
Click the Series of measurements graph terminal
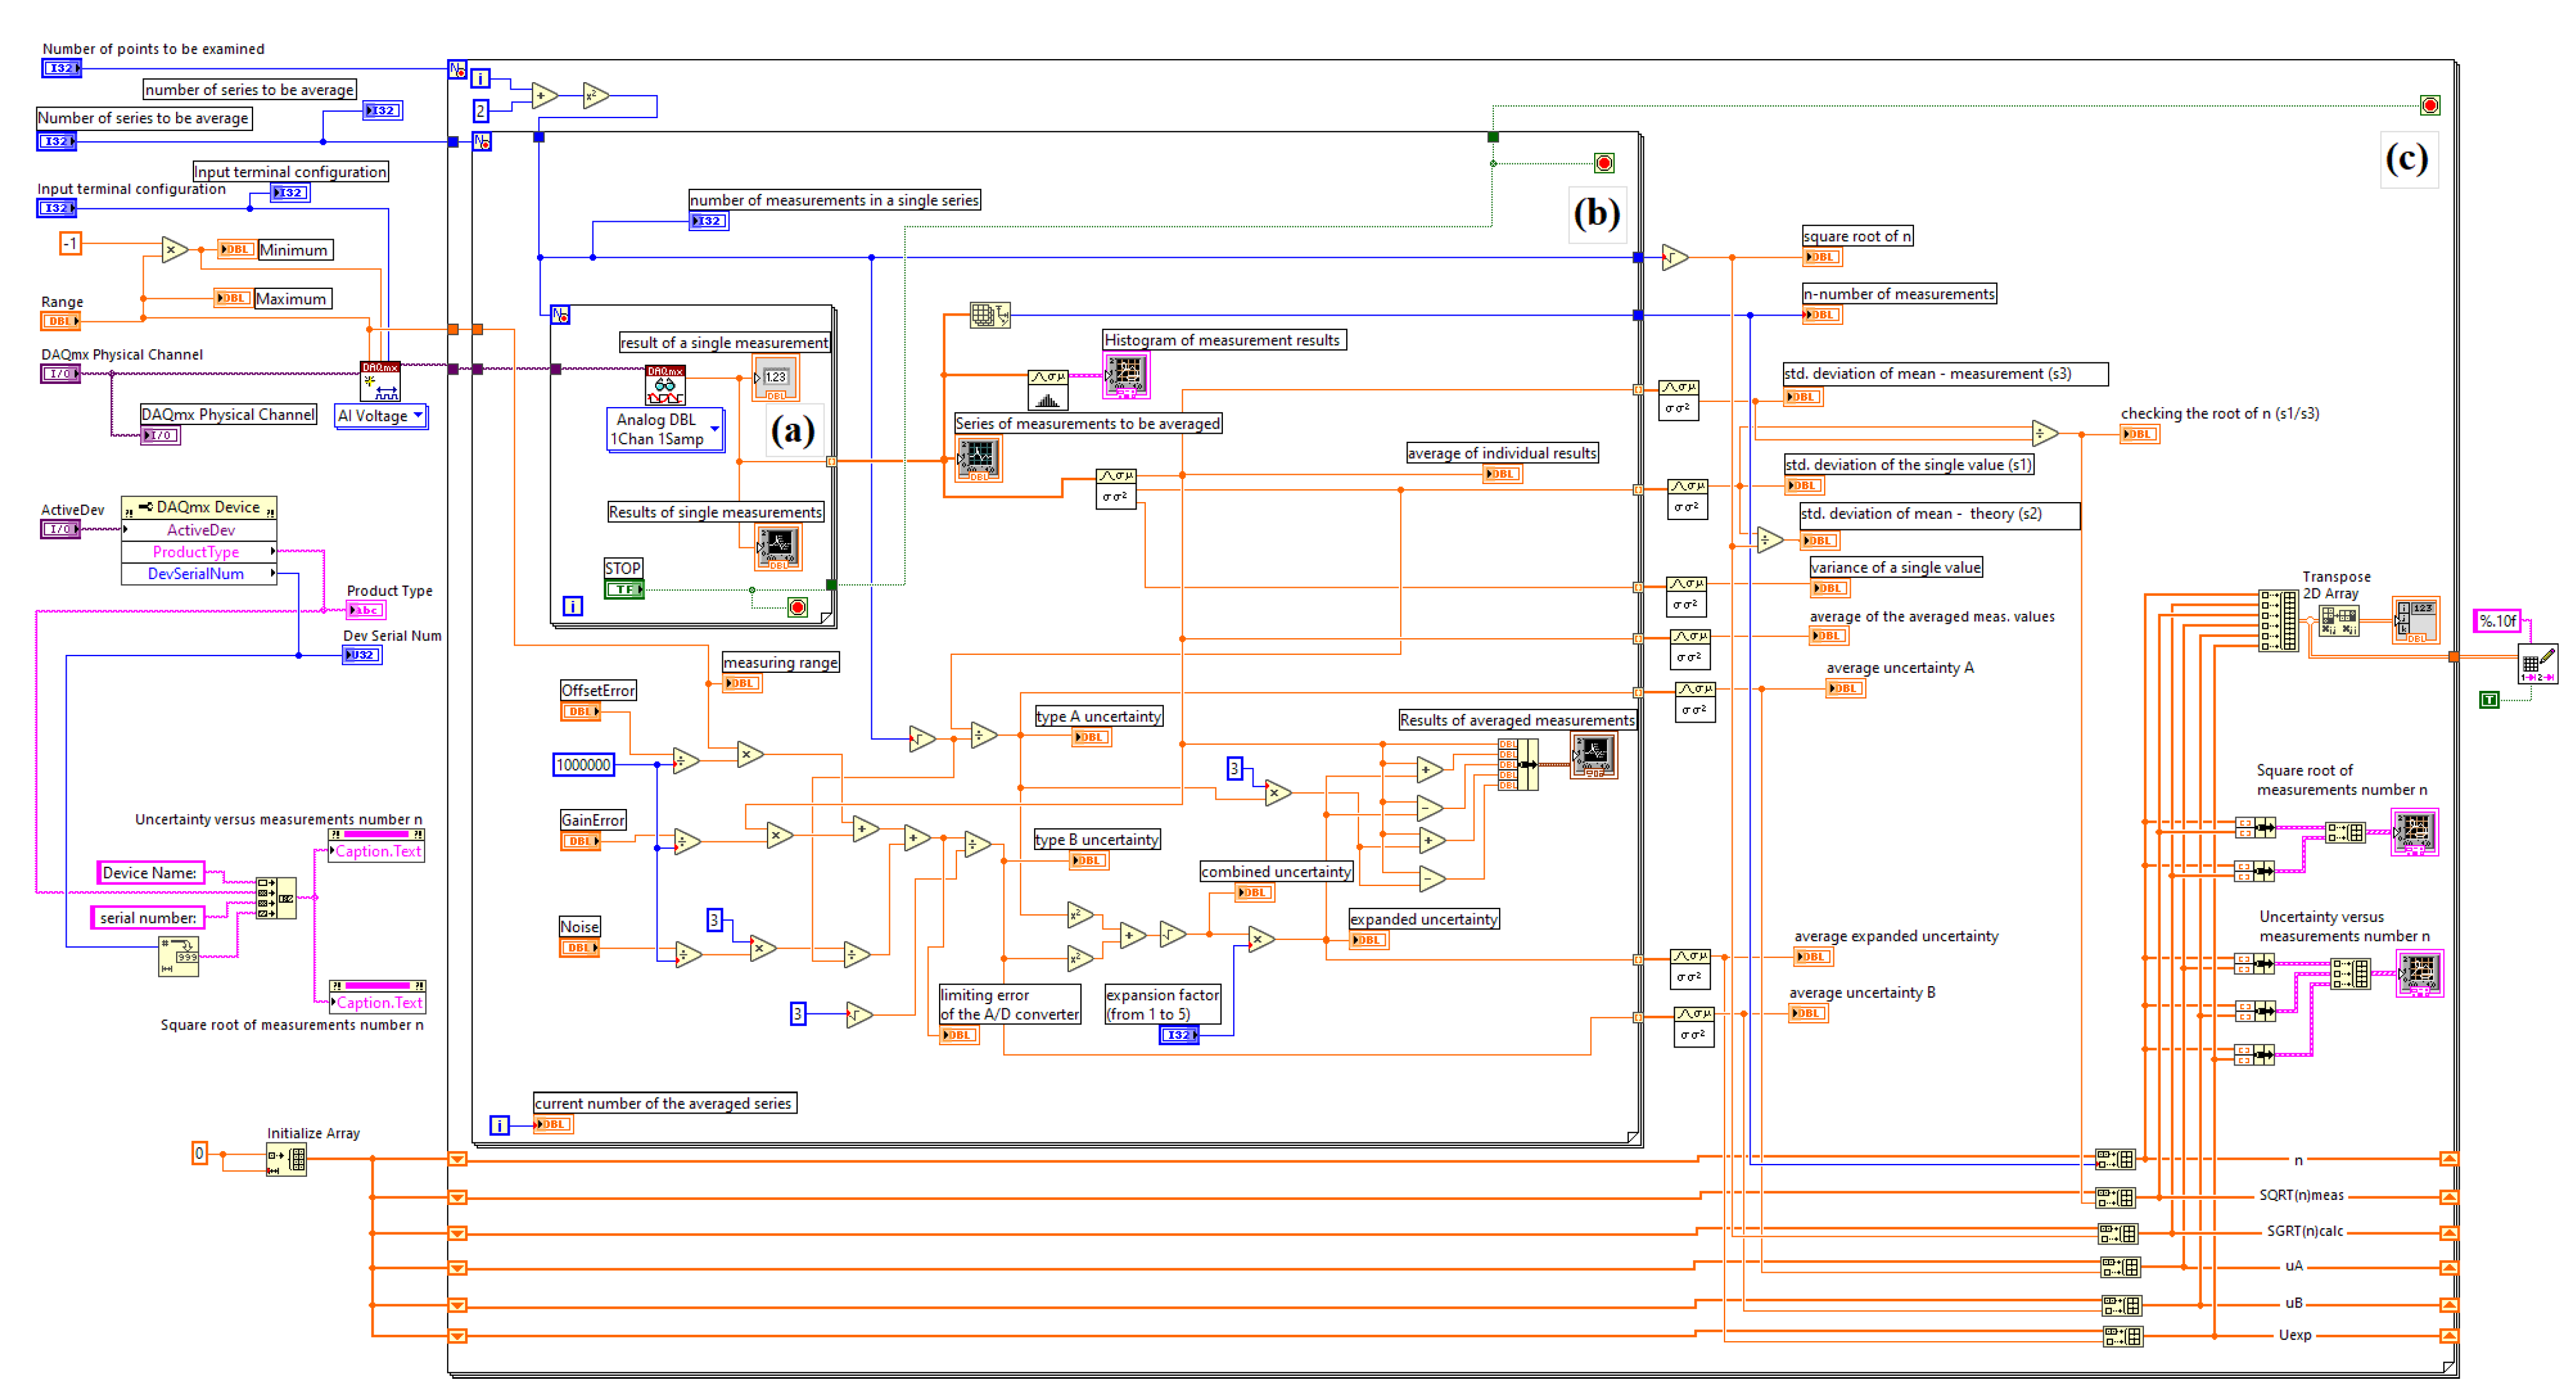pyautogui.click(x=978, y=459)
